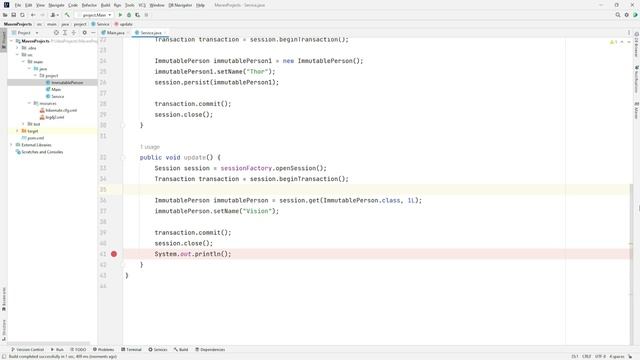Open the Version Control tool window
This screenshot has width=640, height=360.
pos(27,350)
